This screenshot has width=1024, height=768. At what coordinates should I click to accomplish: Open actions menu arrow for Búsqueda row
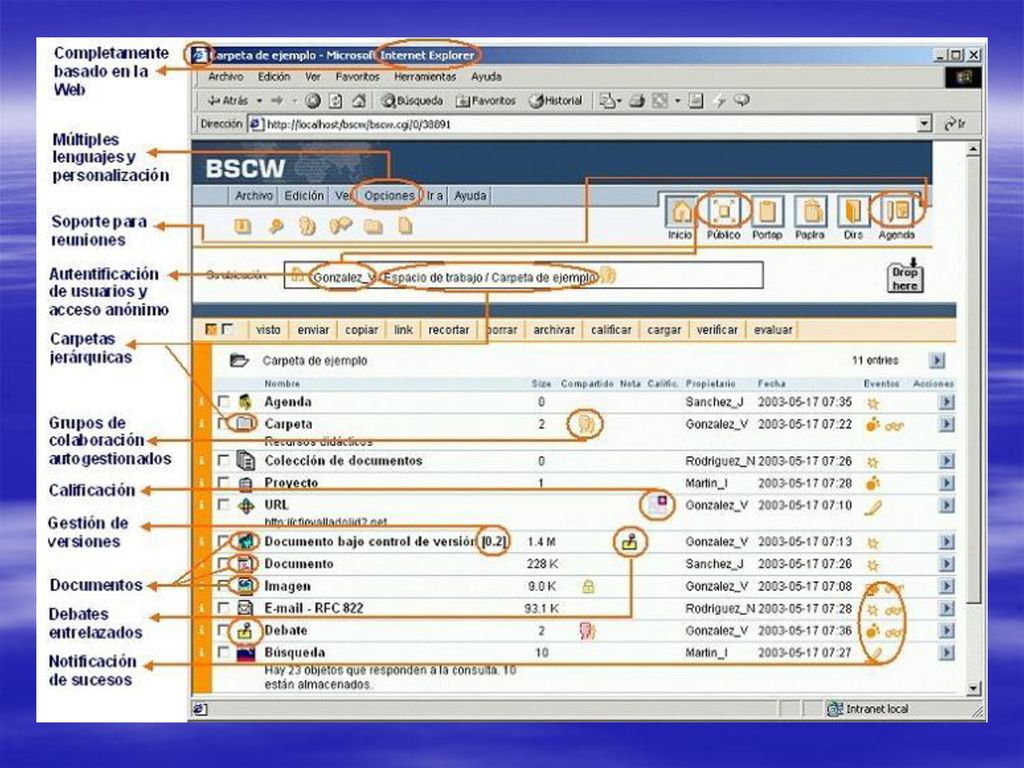click(946, 653)
